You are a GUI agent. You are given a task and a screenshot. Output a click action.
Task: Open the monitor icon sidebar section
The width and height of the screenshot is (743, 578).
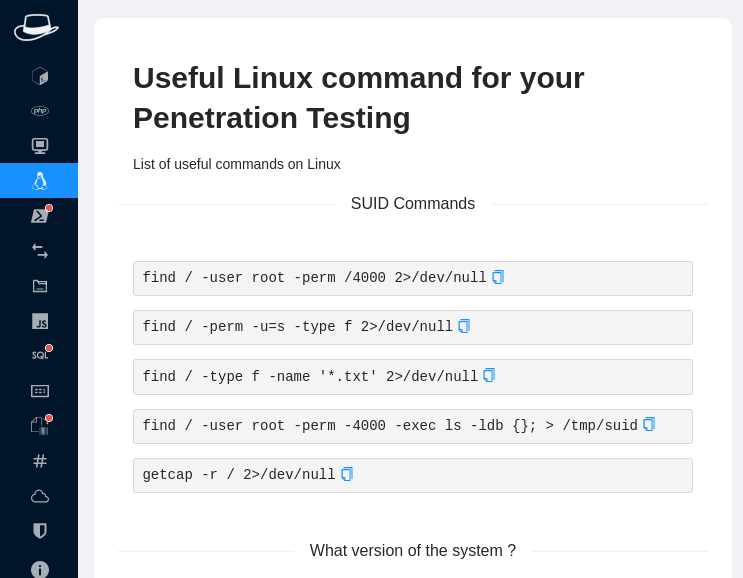tap(40, 146)
